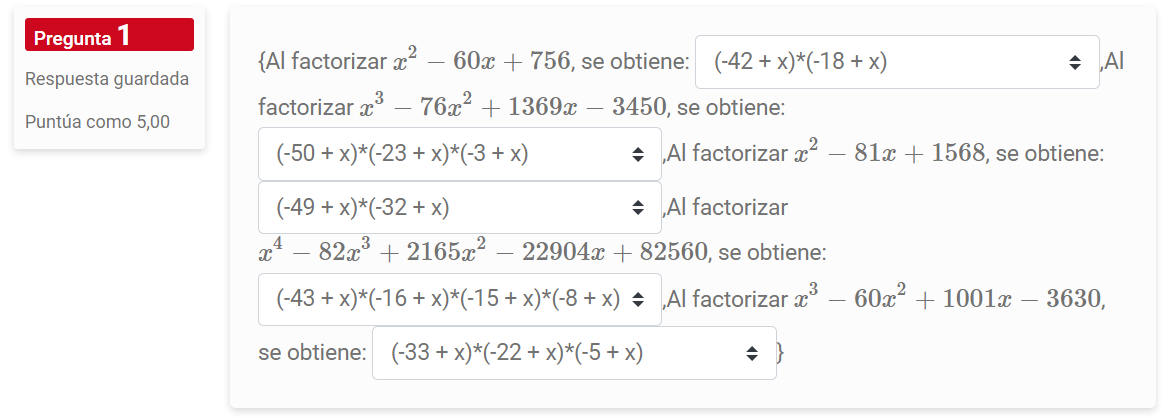This screenshot has width=1162, height=417.
Task: Click the cubic expression ending in − 3630
Action: 947,298
